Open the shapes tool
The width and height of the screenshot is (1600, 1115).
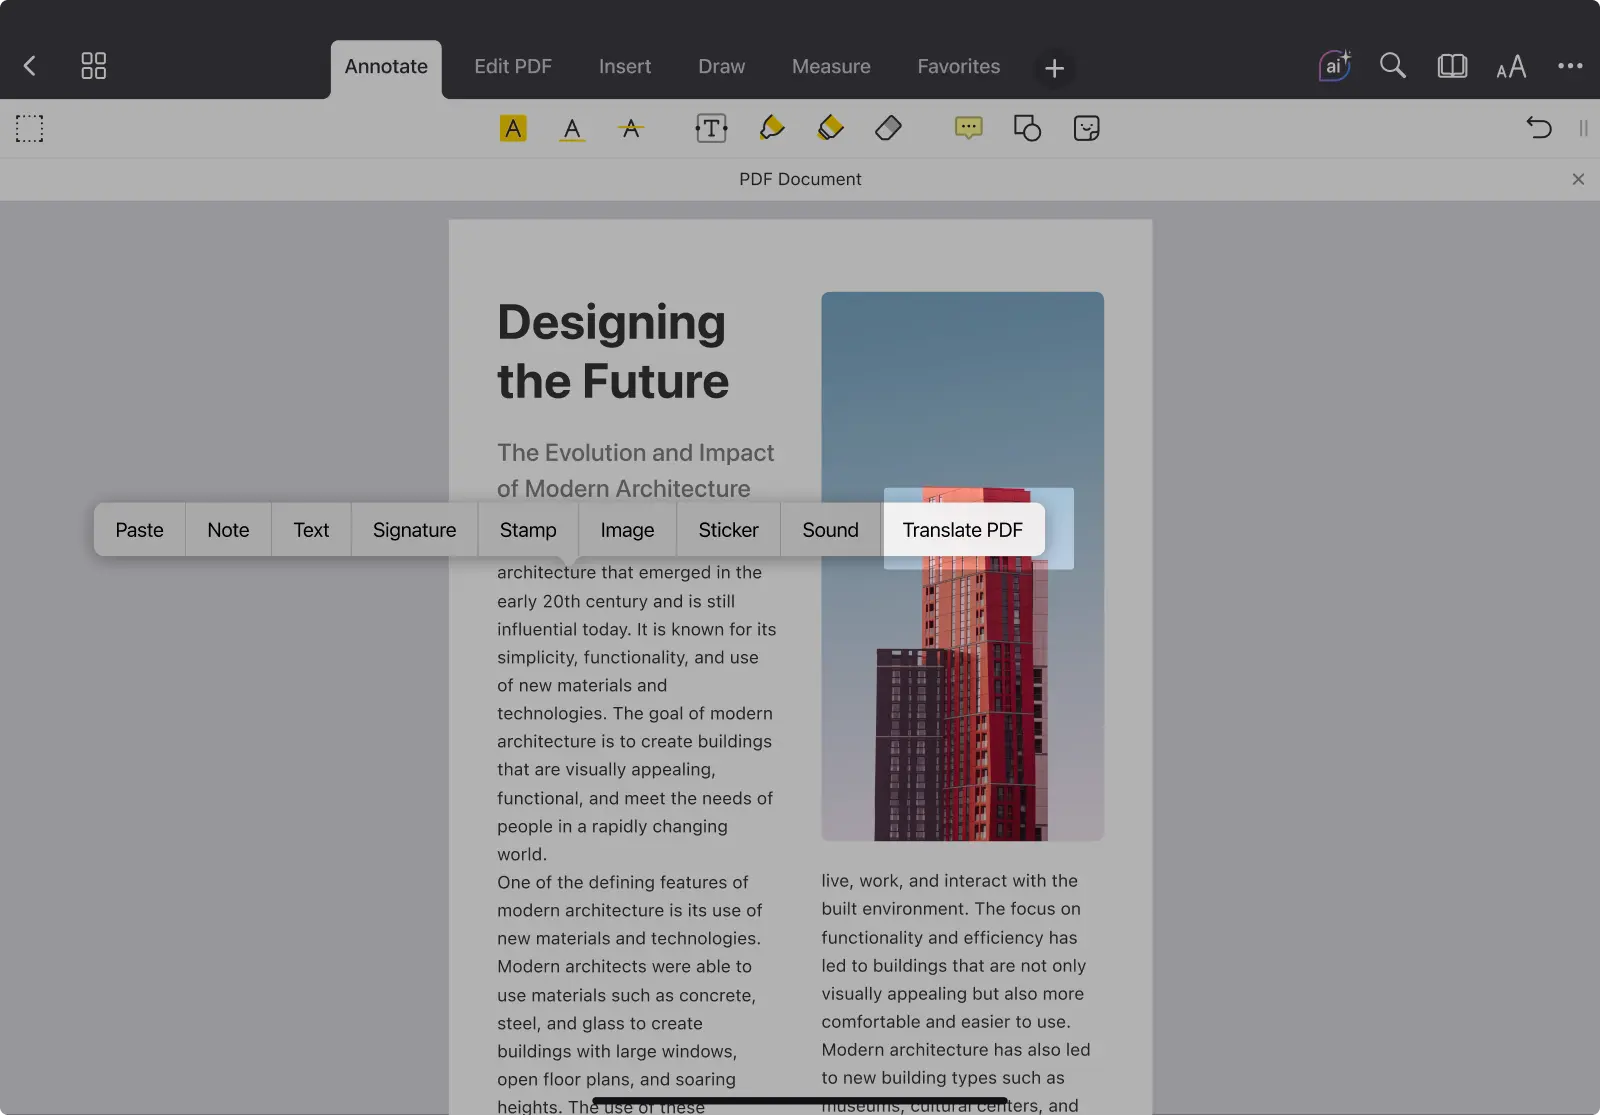click(x=1027, y=128)
